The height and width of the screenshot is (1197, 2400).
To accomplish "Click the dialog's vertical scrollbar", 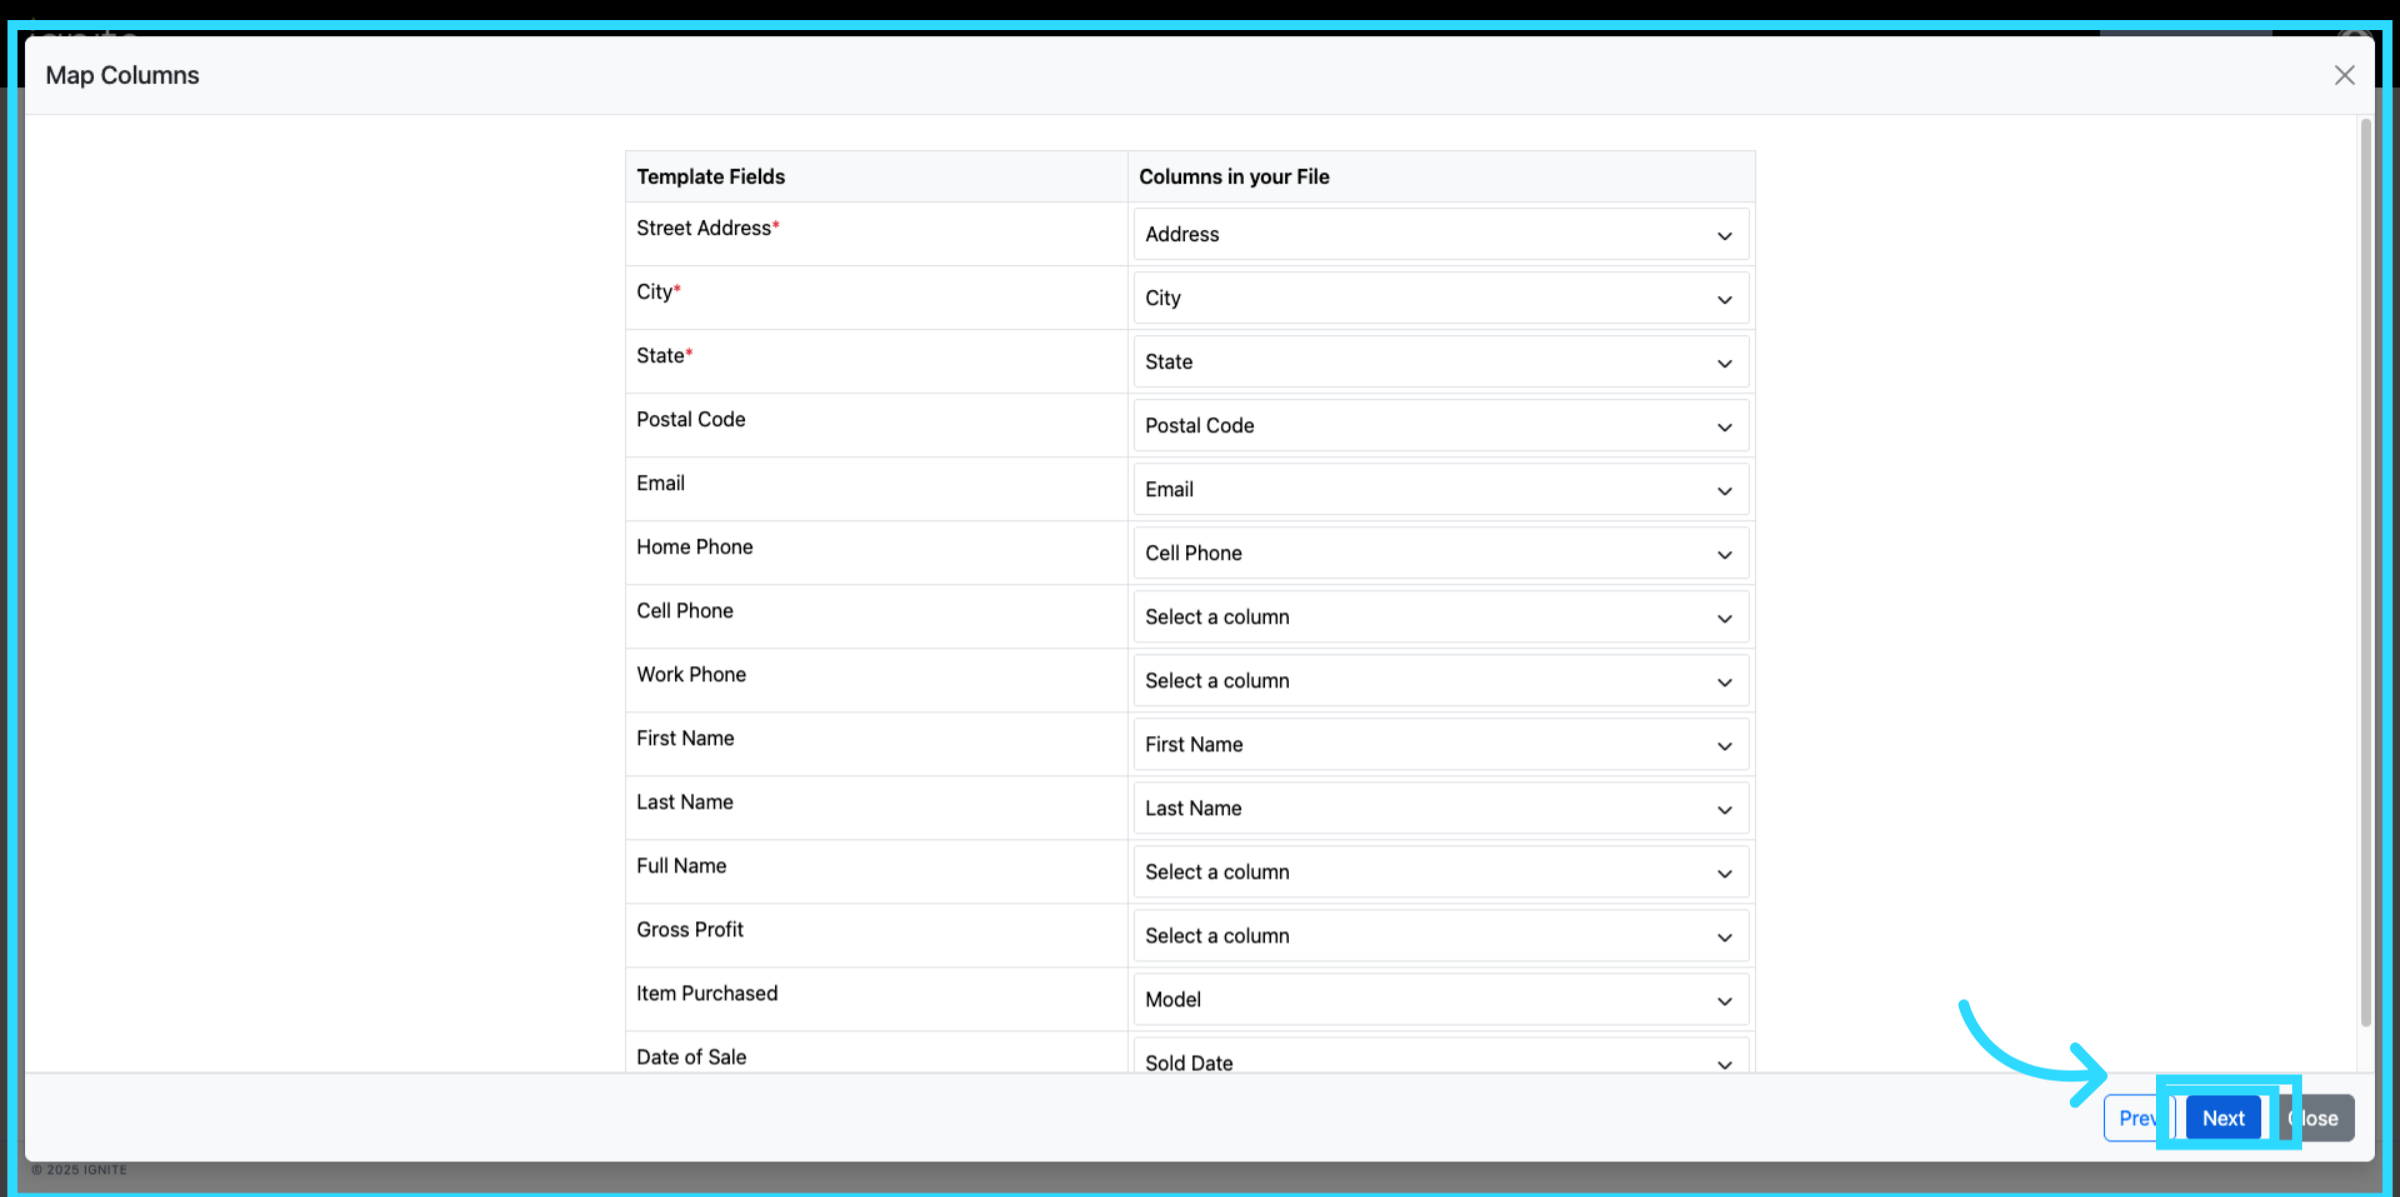I will click(2365, 570).
